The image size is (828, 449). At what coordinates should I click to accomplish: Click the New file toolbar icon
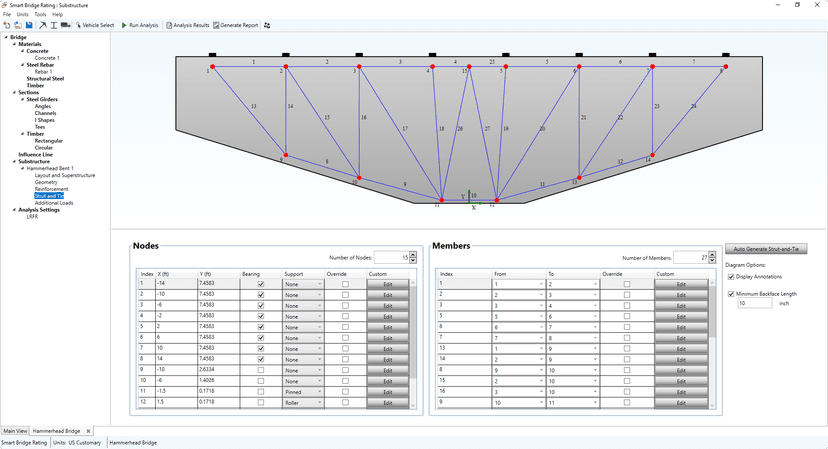[6, 25]
